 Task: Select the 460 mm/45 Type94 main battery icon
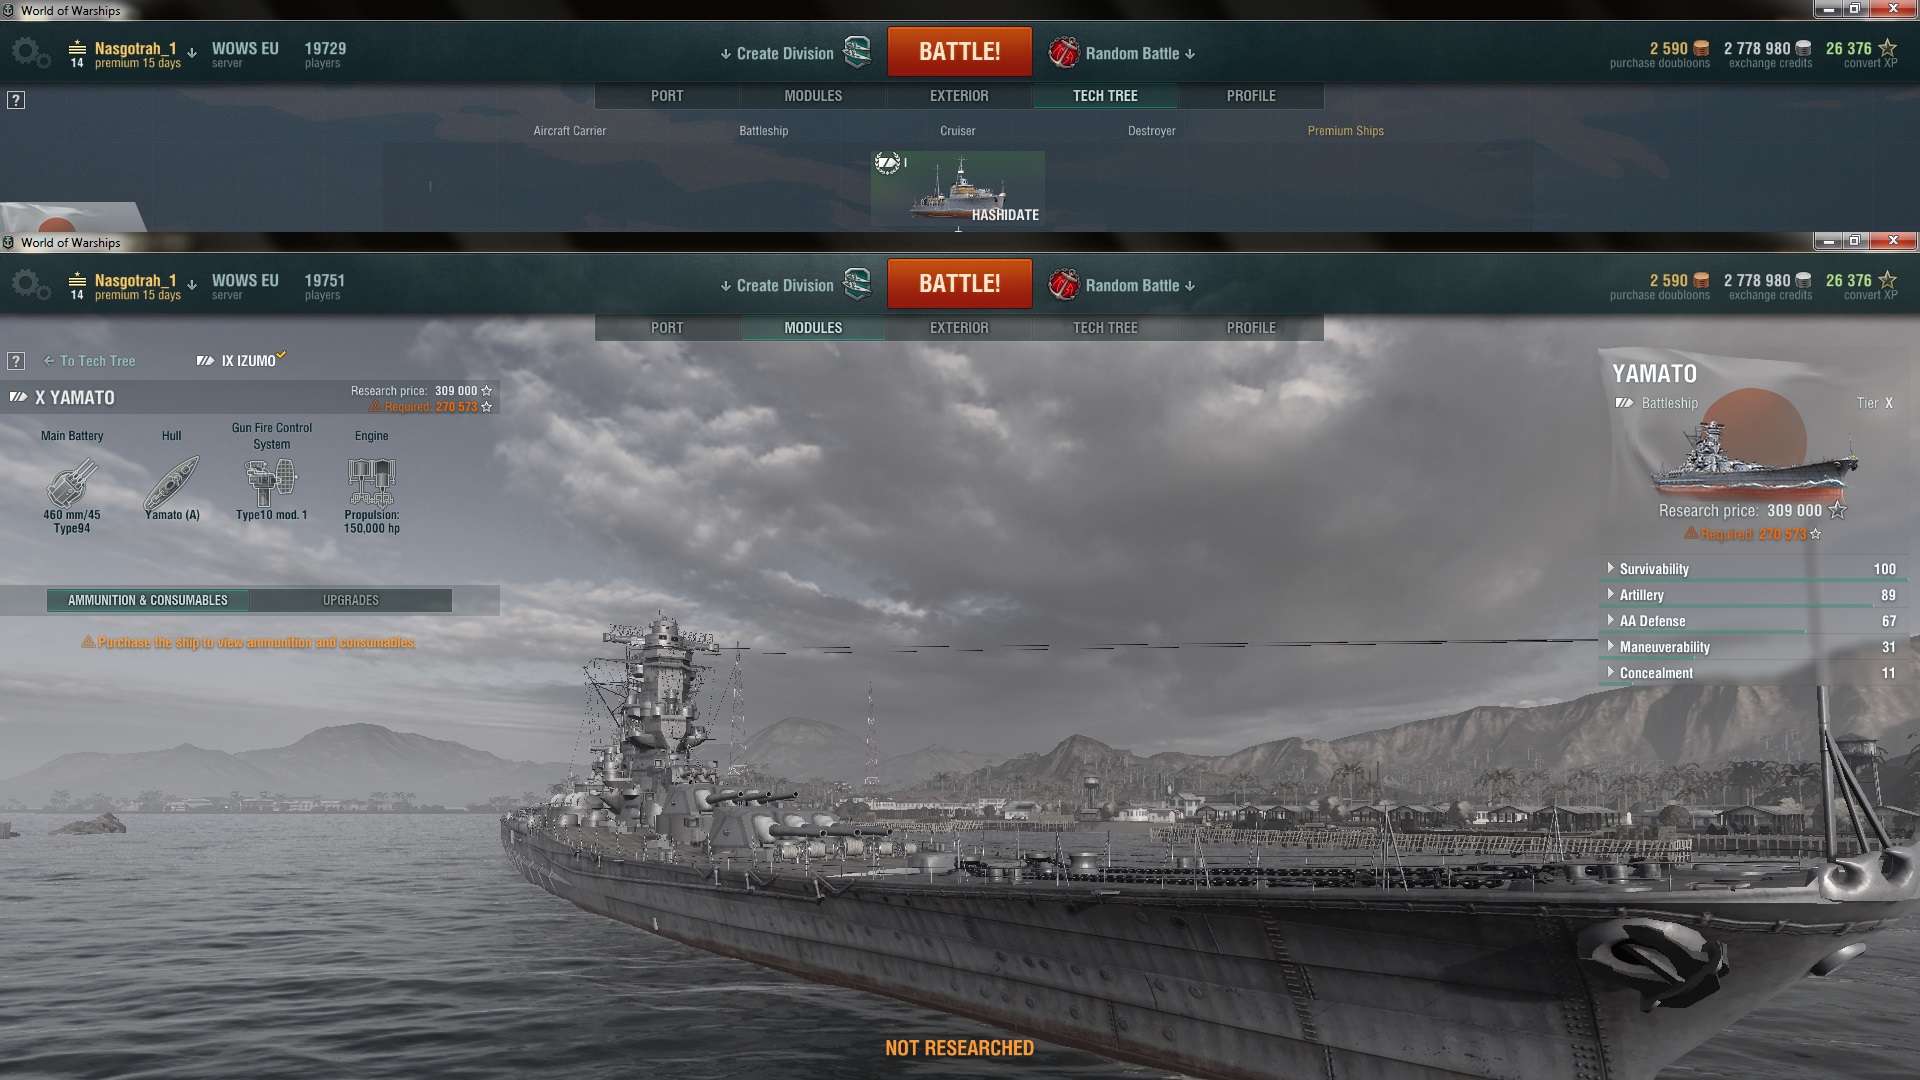[72, 482]
